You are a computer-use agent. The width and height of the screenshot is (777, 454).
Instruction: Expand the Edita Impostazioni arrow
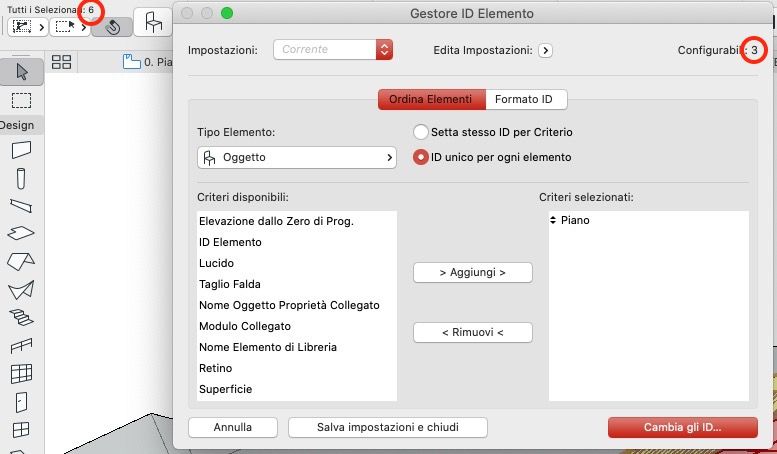545,49
